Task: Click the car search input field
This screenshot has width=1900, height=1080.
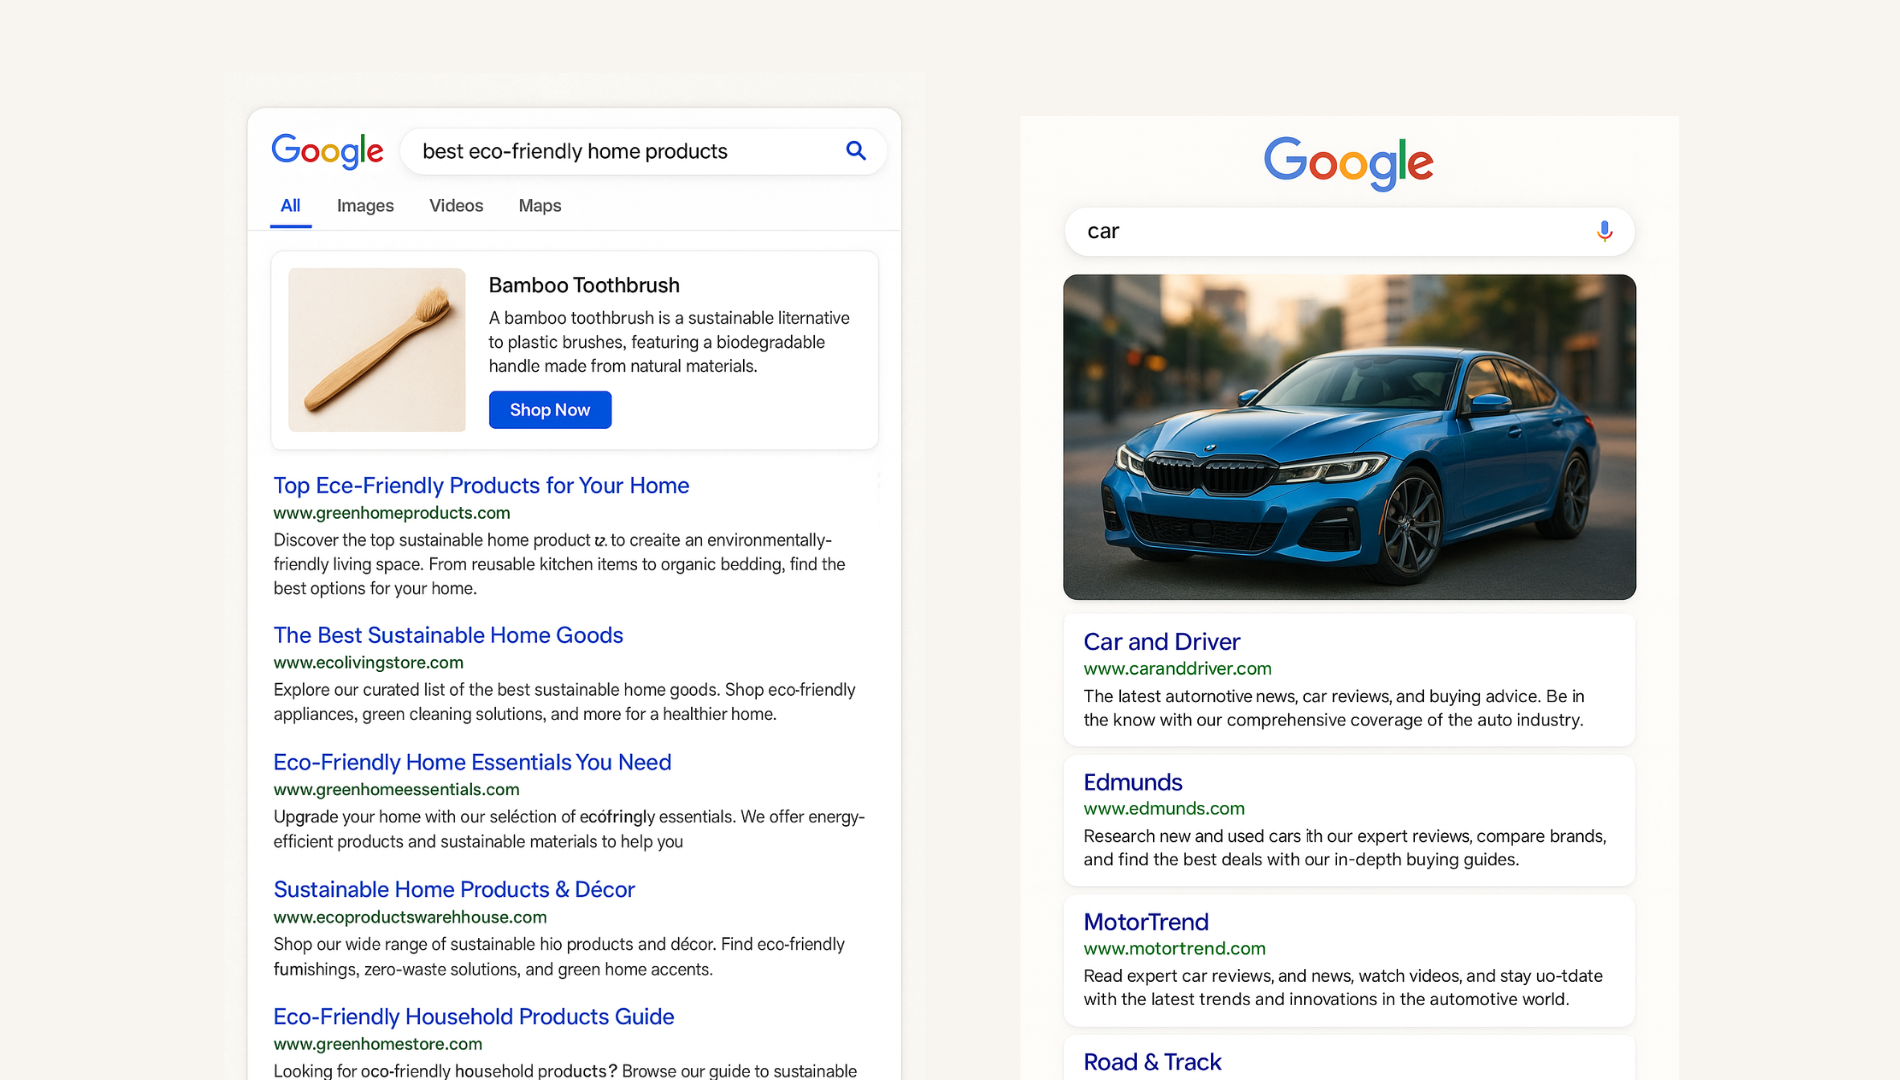Action: coord(1349,231)
